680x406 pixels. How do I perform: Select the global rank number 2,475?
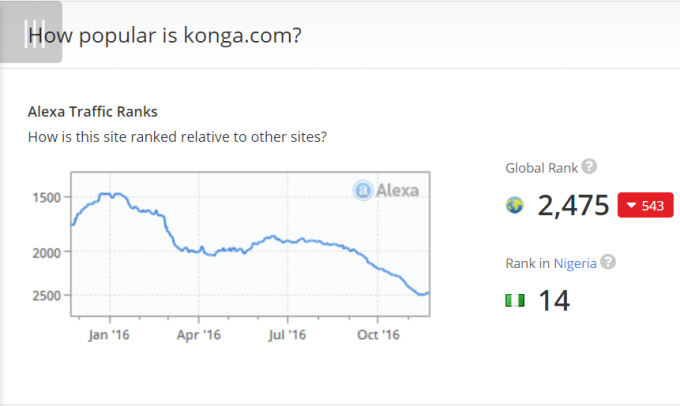click(573, 206)
